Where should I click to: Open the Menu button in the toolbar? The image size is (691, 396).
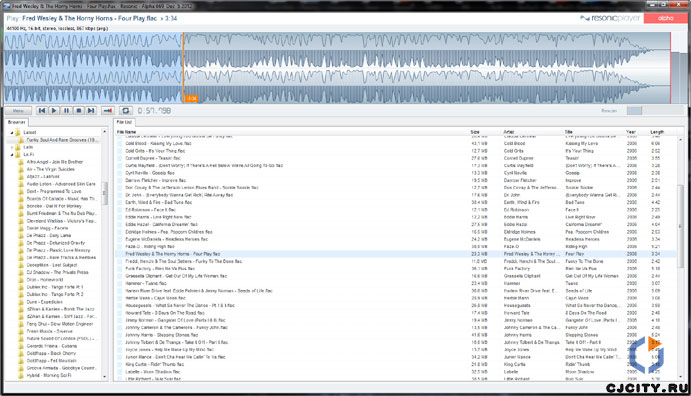pos(18,111)
